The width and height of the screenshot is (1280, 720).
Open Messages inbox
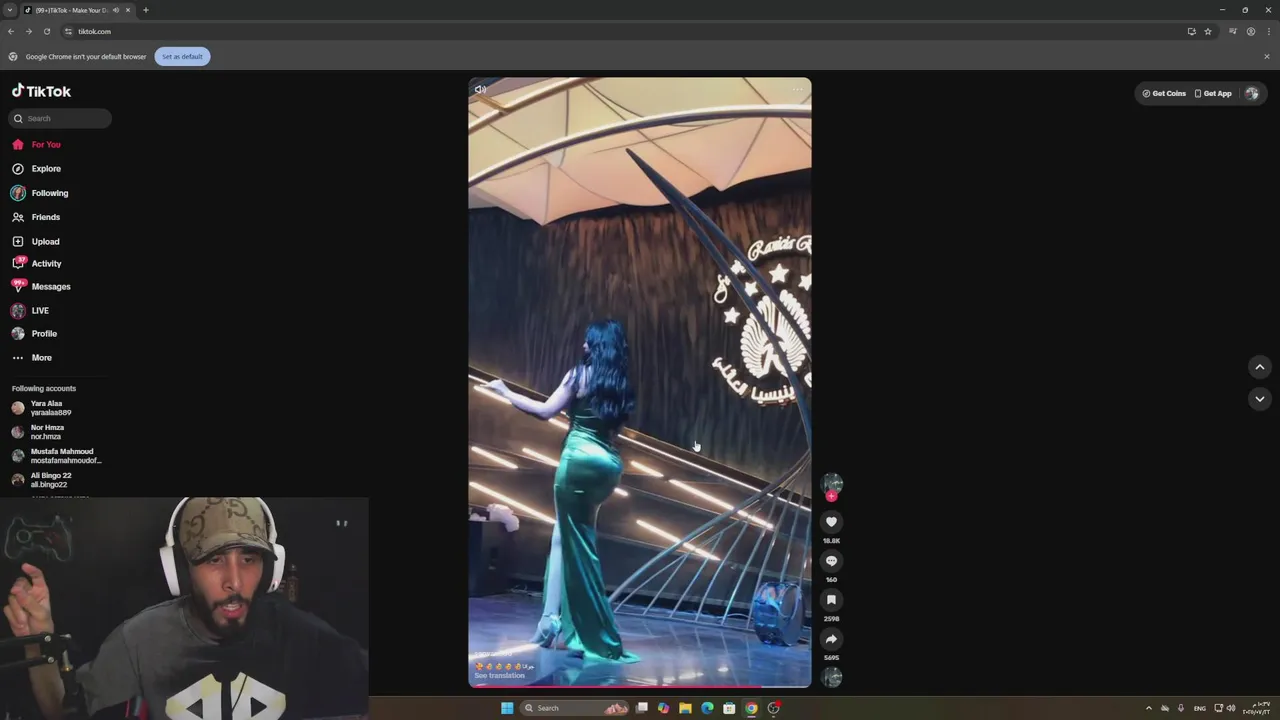pyautogui.click(x=41, y=287)
